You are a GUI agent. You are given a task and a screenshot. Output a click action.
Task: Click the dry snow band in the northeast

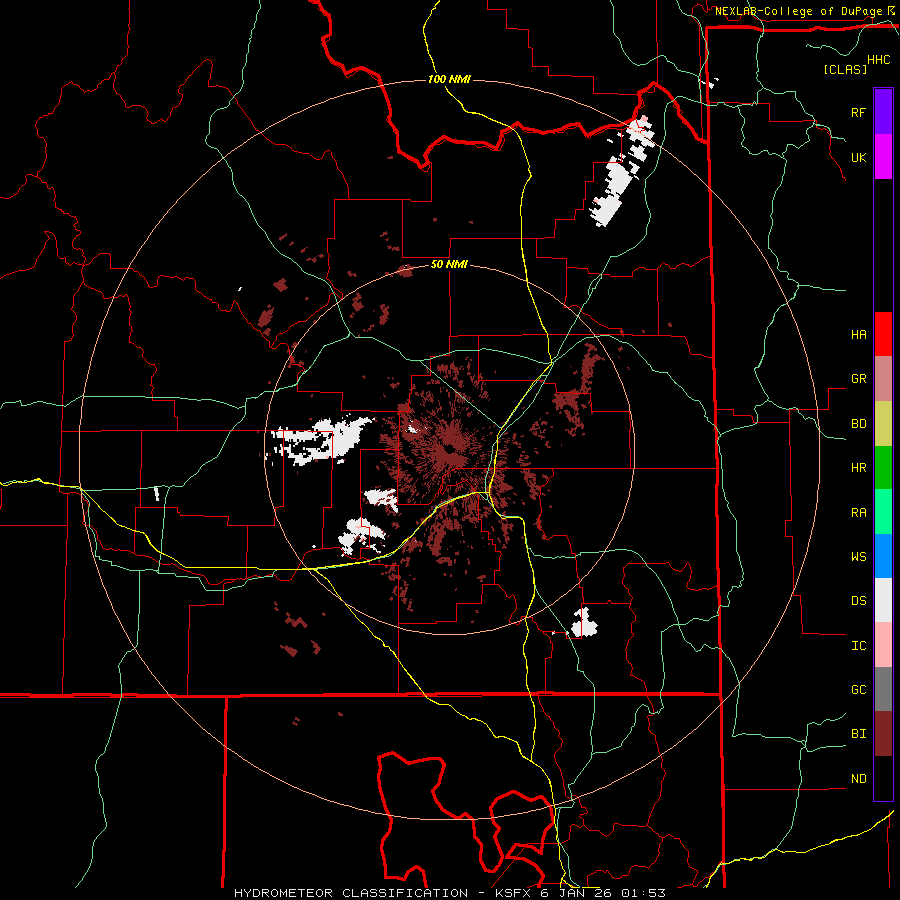[622, 172]
